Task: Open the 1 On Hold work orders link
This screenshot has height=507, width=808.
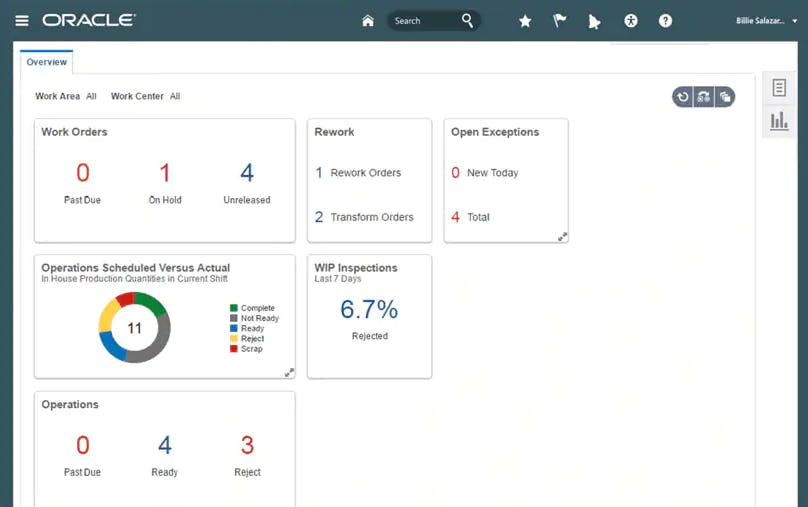Action: 165,173
